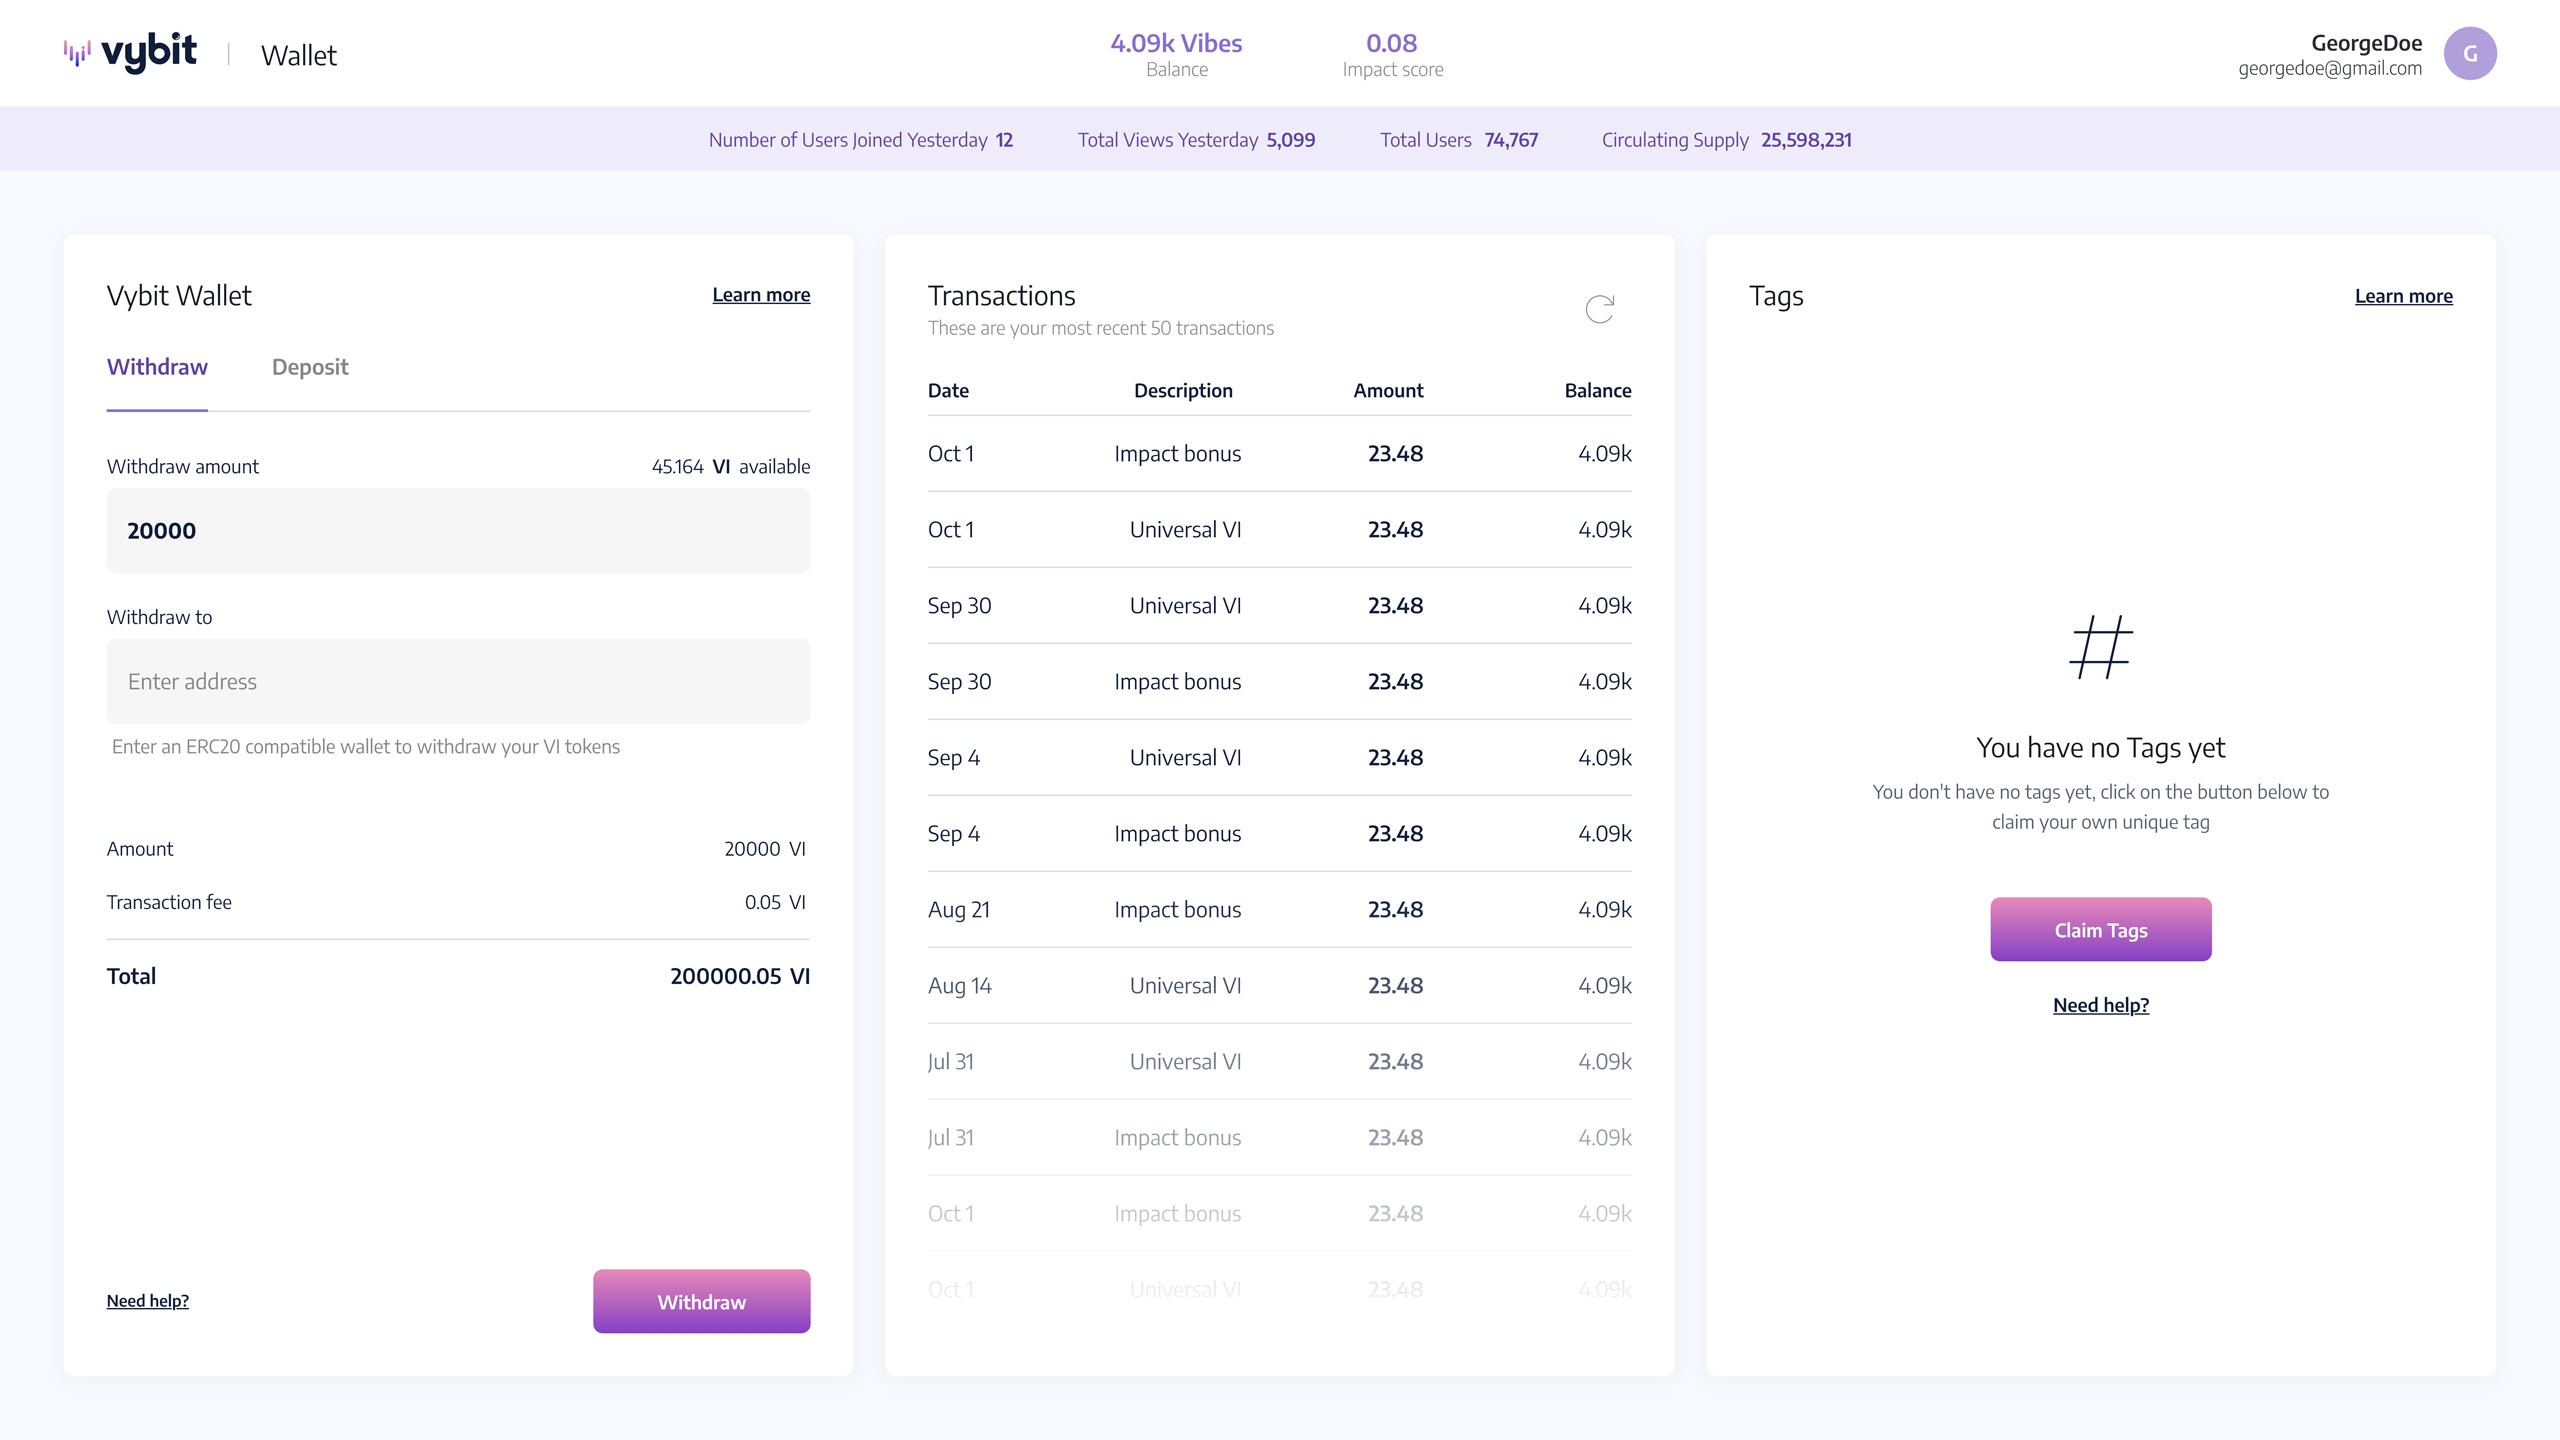Click the Amount 20000 VI value
This screenshot has width=2560, height=1440.
click(765, 848)
